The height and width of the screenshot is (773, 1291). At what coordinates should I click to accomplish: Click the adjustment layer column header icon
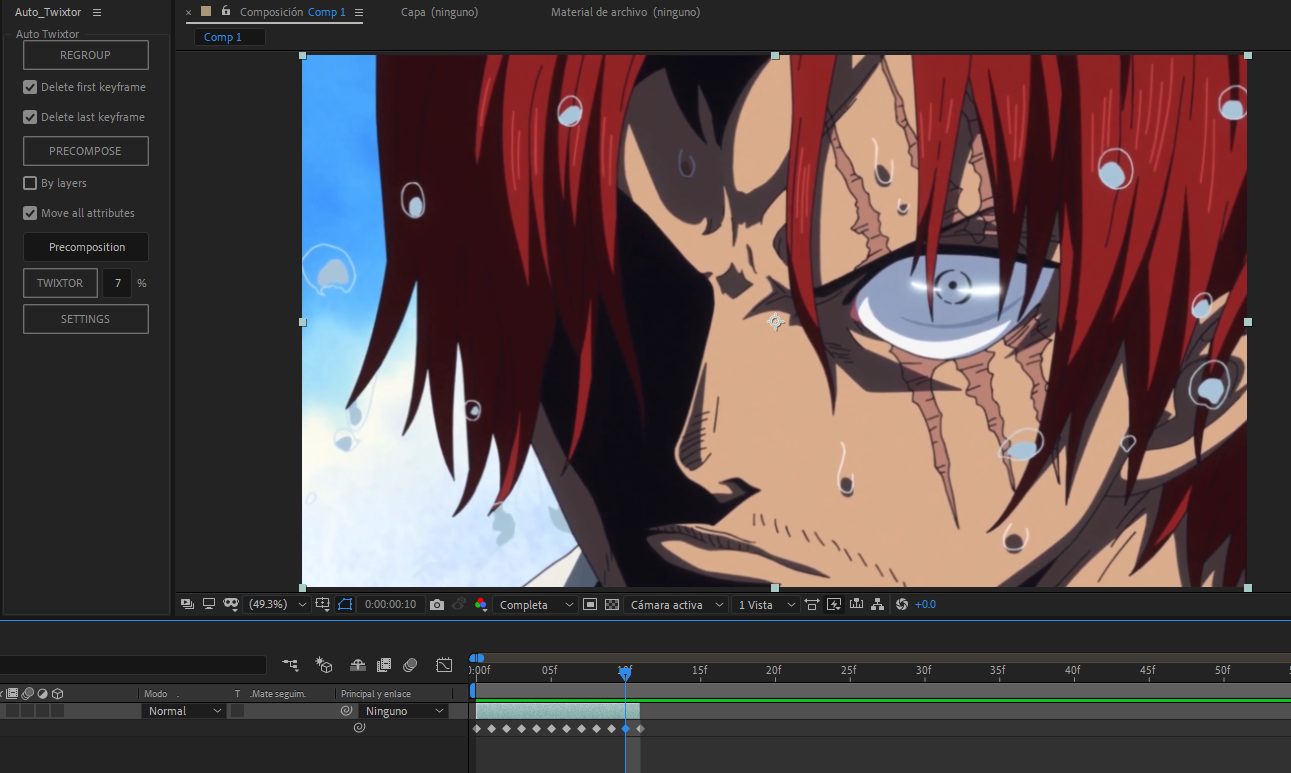pos(43,693)
